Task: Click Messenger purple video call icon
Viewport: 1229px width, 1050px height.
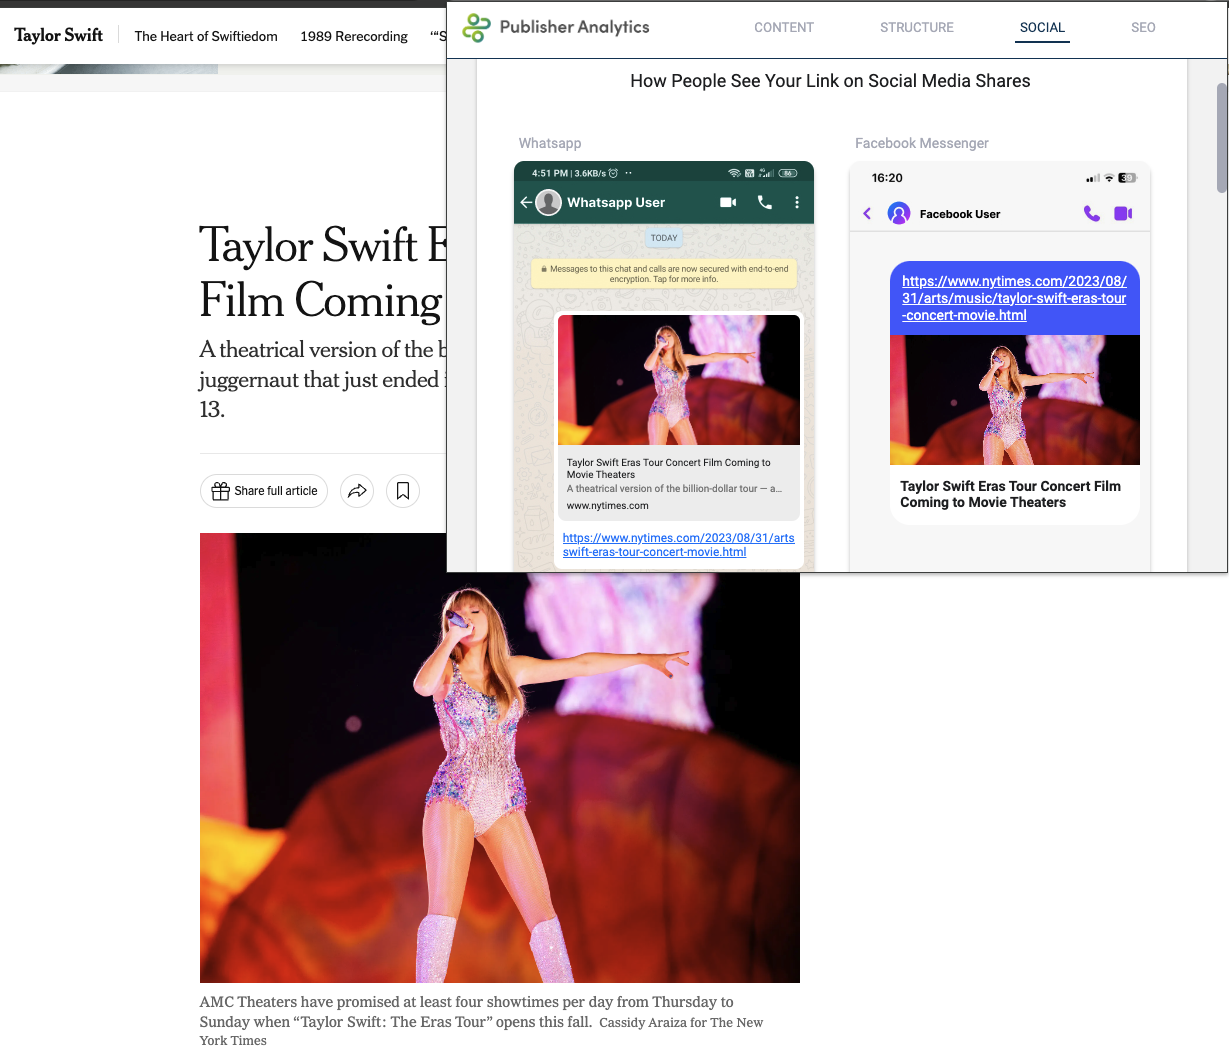Action: pos(1123,213)
